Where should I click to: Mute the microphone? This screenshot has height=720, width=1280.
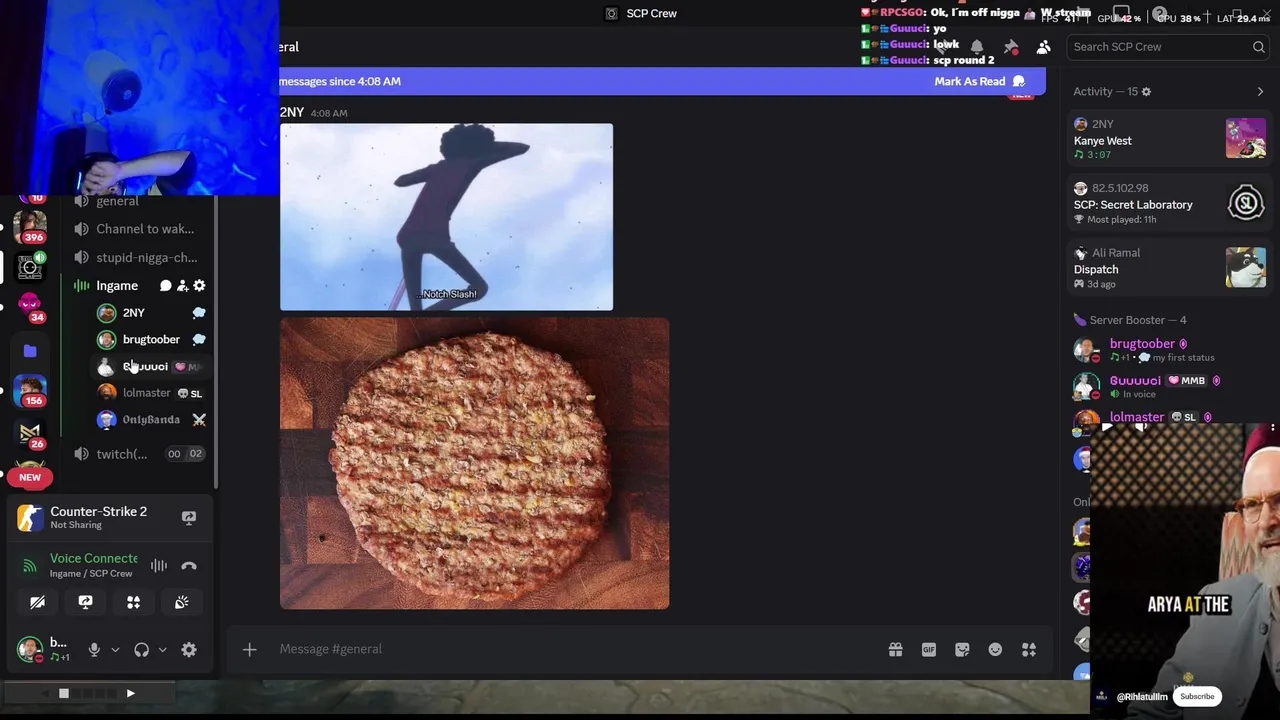94,650
